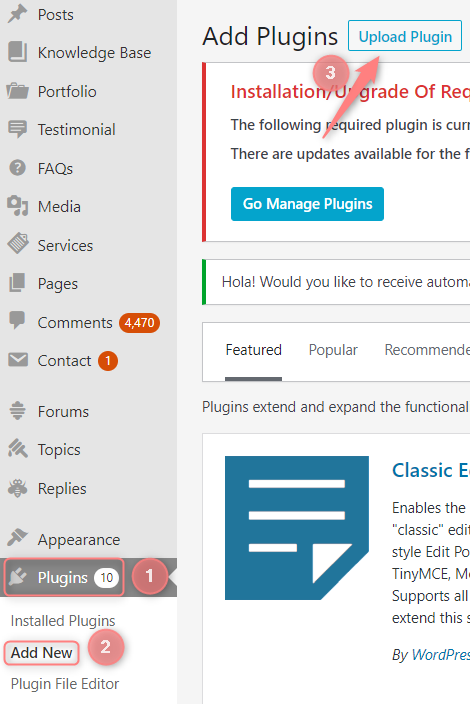Switch to the Popular tab
This screenshot has height=704, width=470.
333,350
